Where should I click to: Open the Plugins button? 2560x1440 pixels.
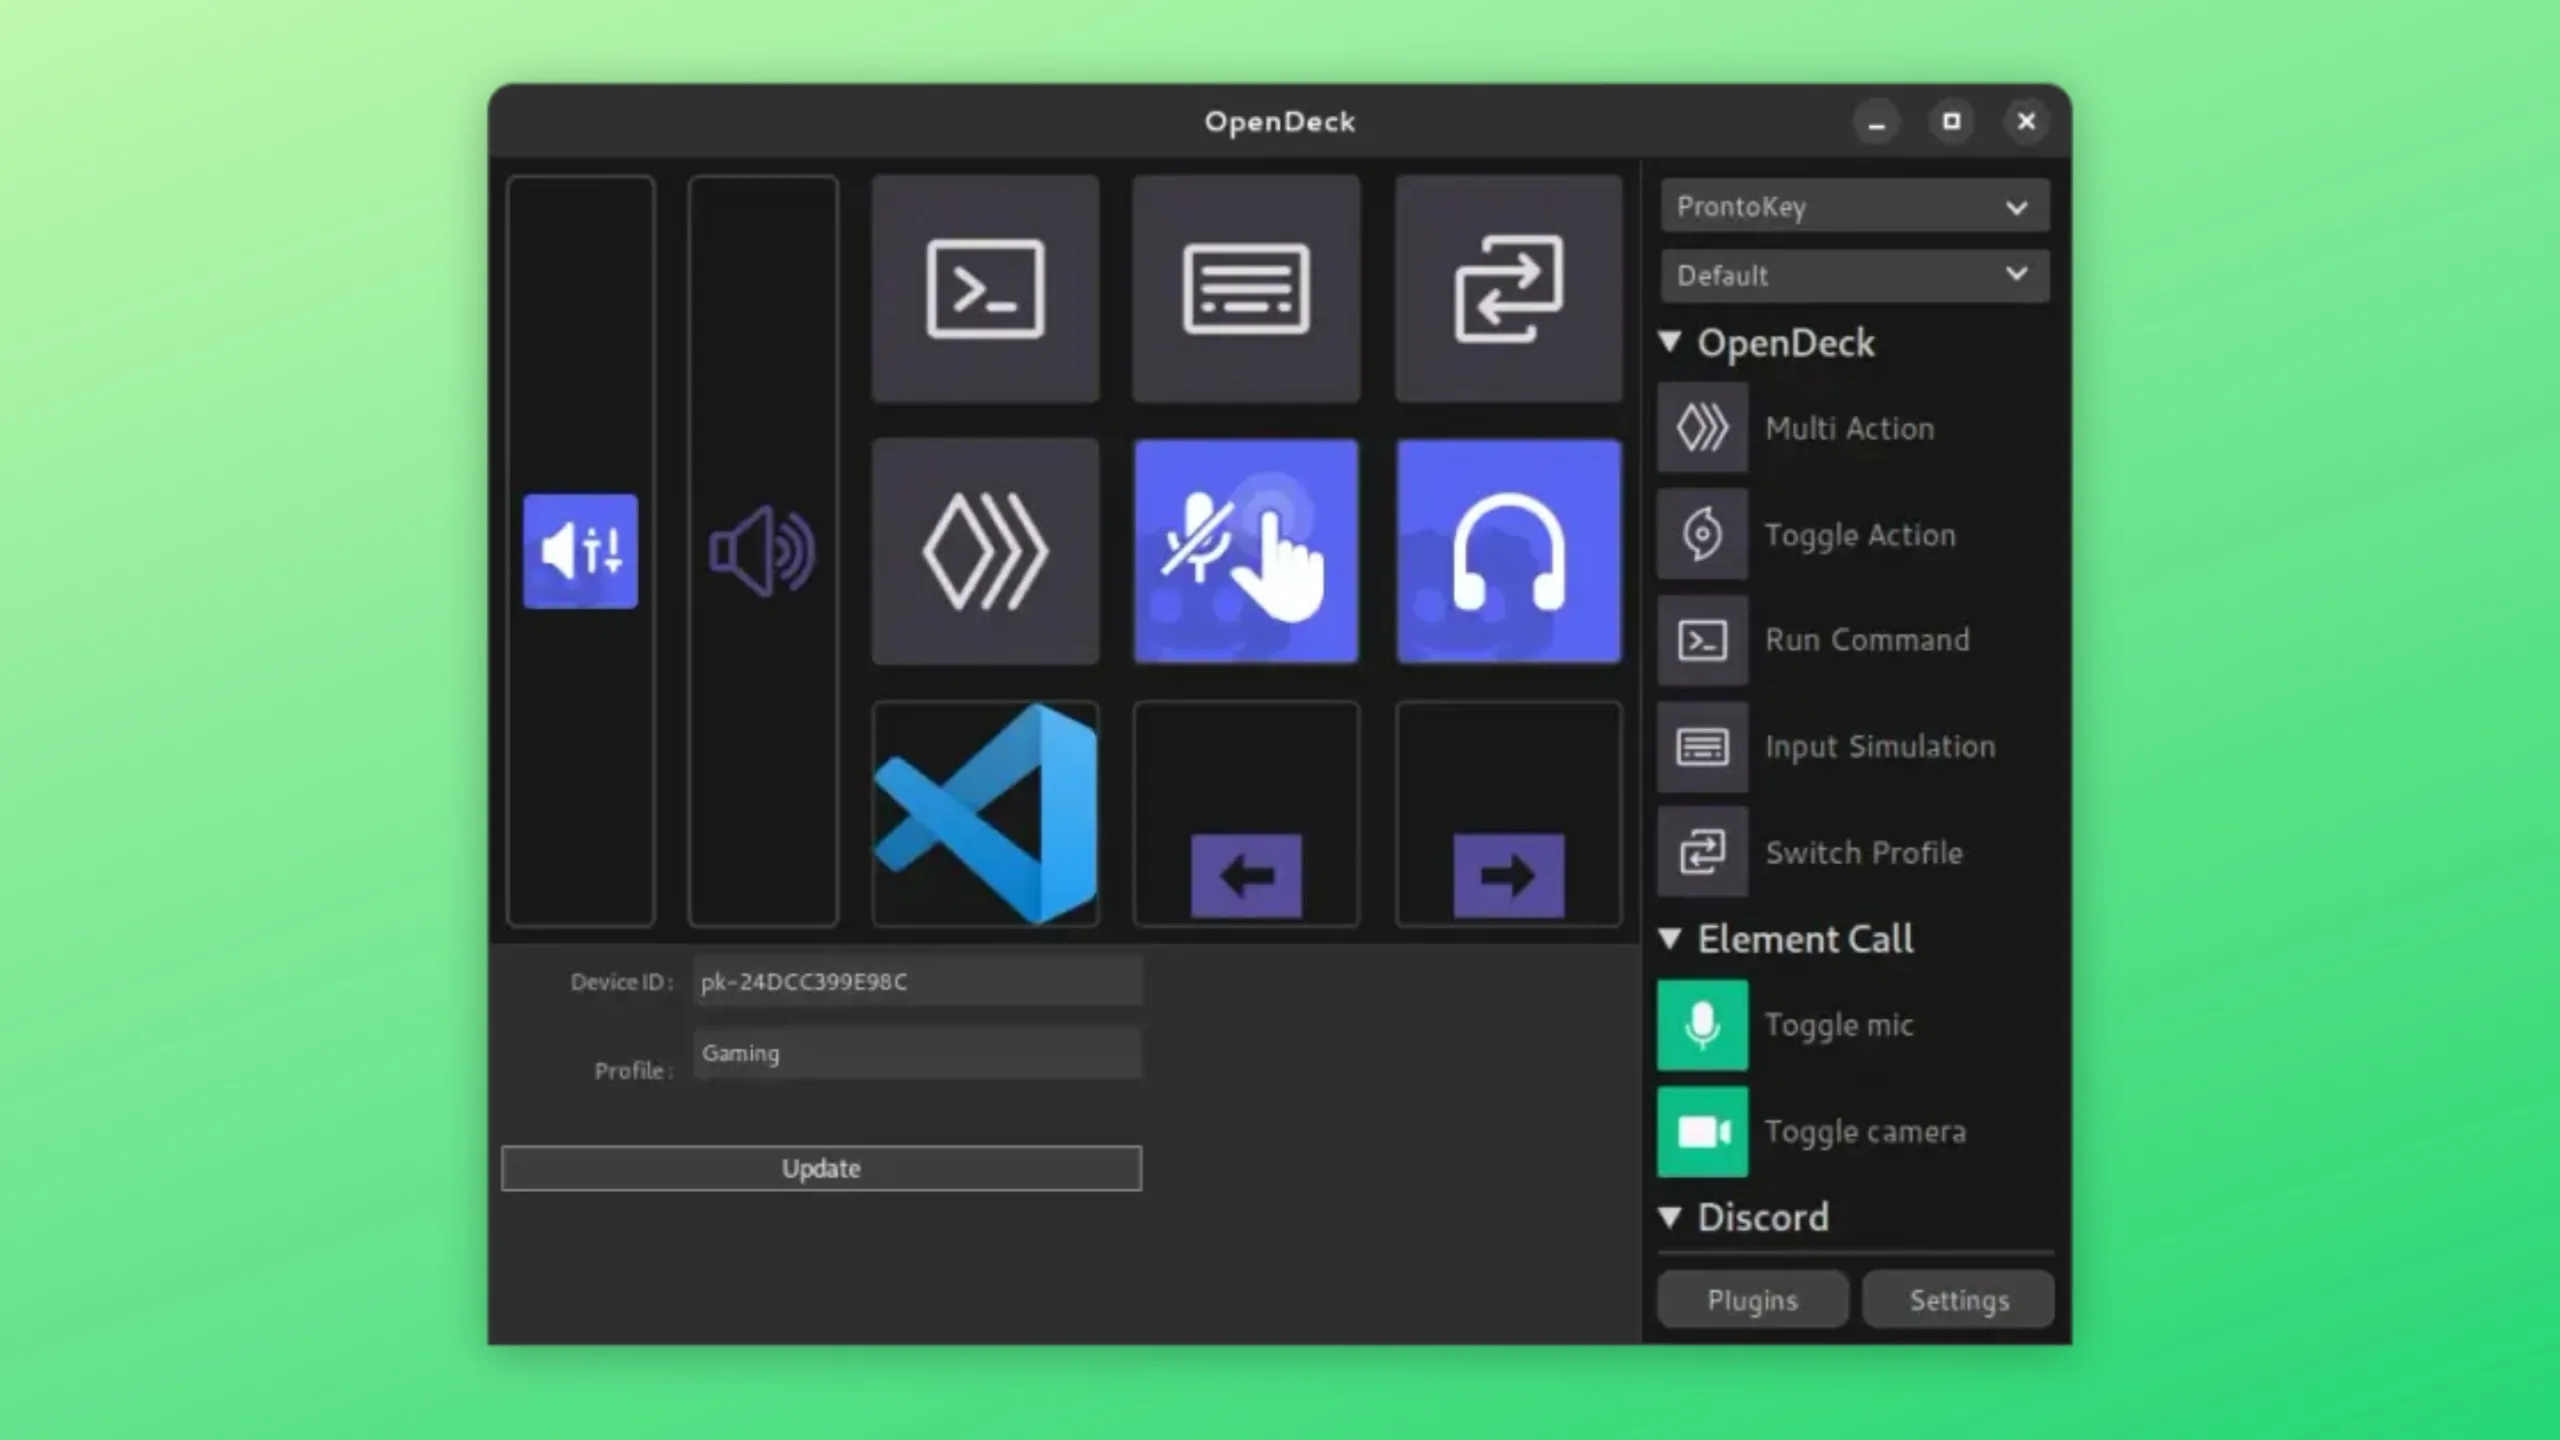(1752, 1299)
